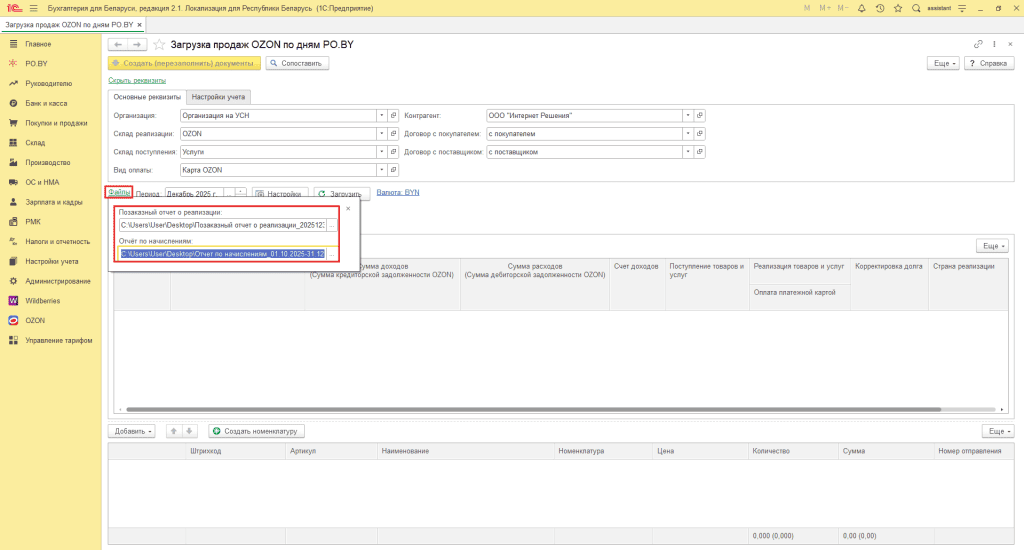Open three-dots form menu near close

(994, 44)
